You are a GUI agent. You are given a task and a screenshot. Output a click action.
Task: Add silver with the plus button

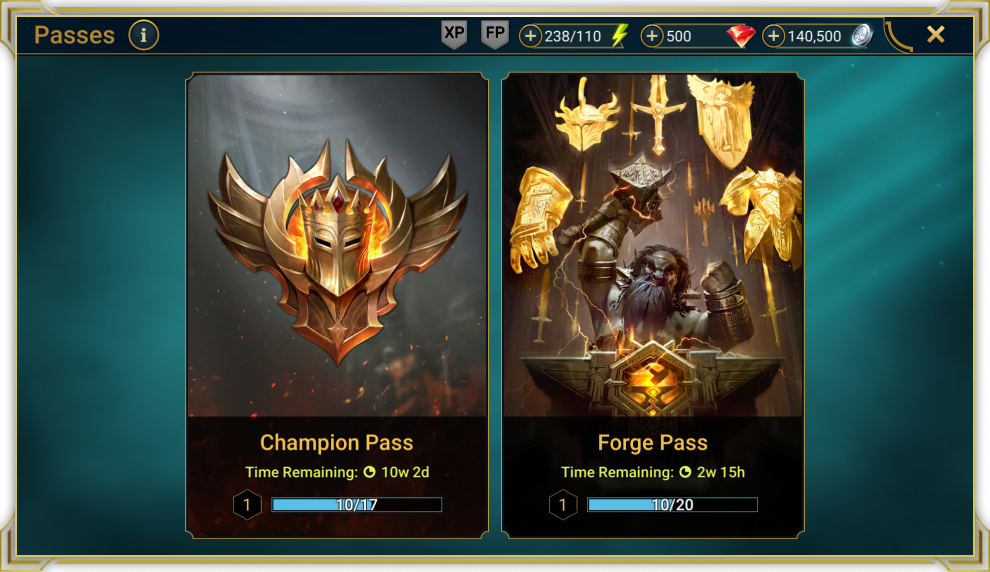[x=773, y=36]
